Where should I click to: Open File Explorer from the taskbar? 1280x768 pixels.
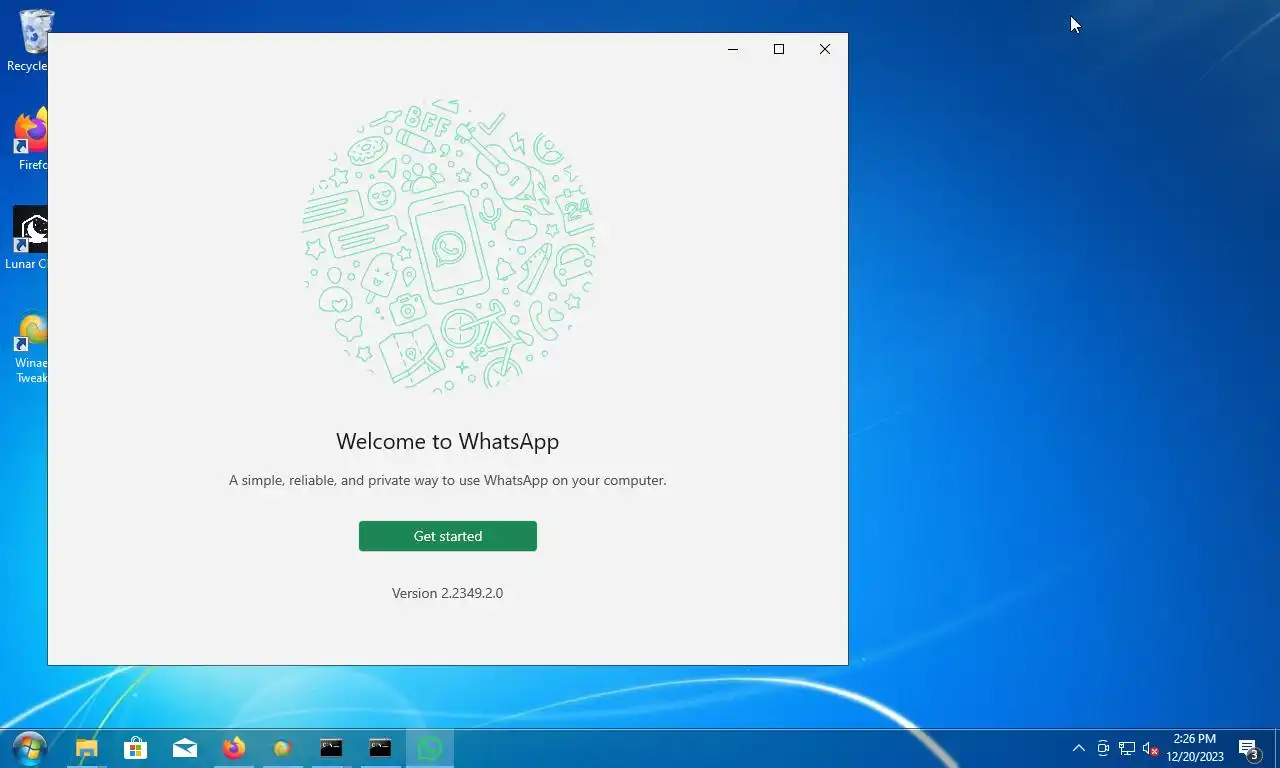click(x=87, y=748)
